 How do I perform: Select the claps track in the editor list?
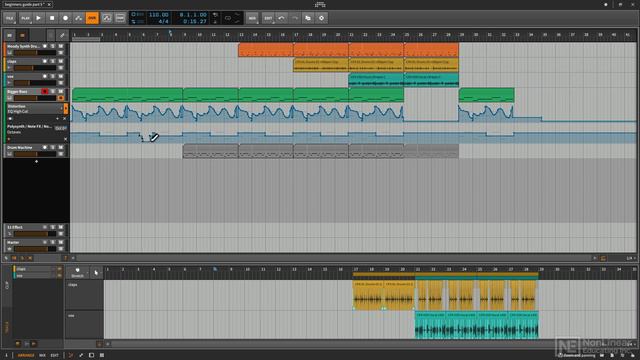click(x=35, y=269)
